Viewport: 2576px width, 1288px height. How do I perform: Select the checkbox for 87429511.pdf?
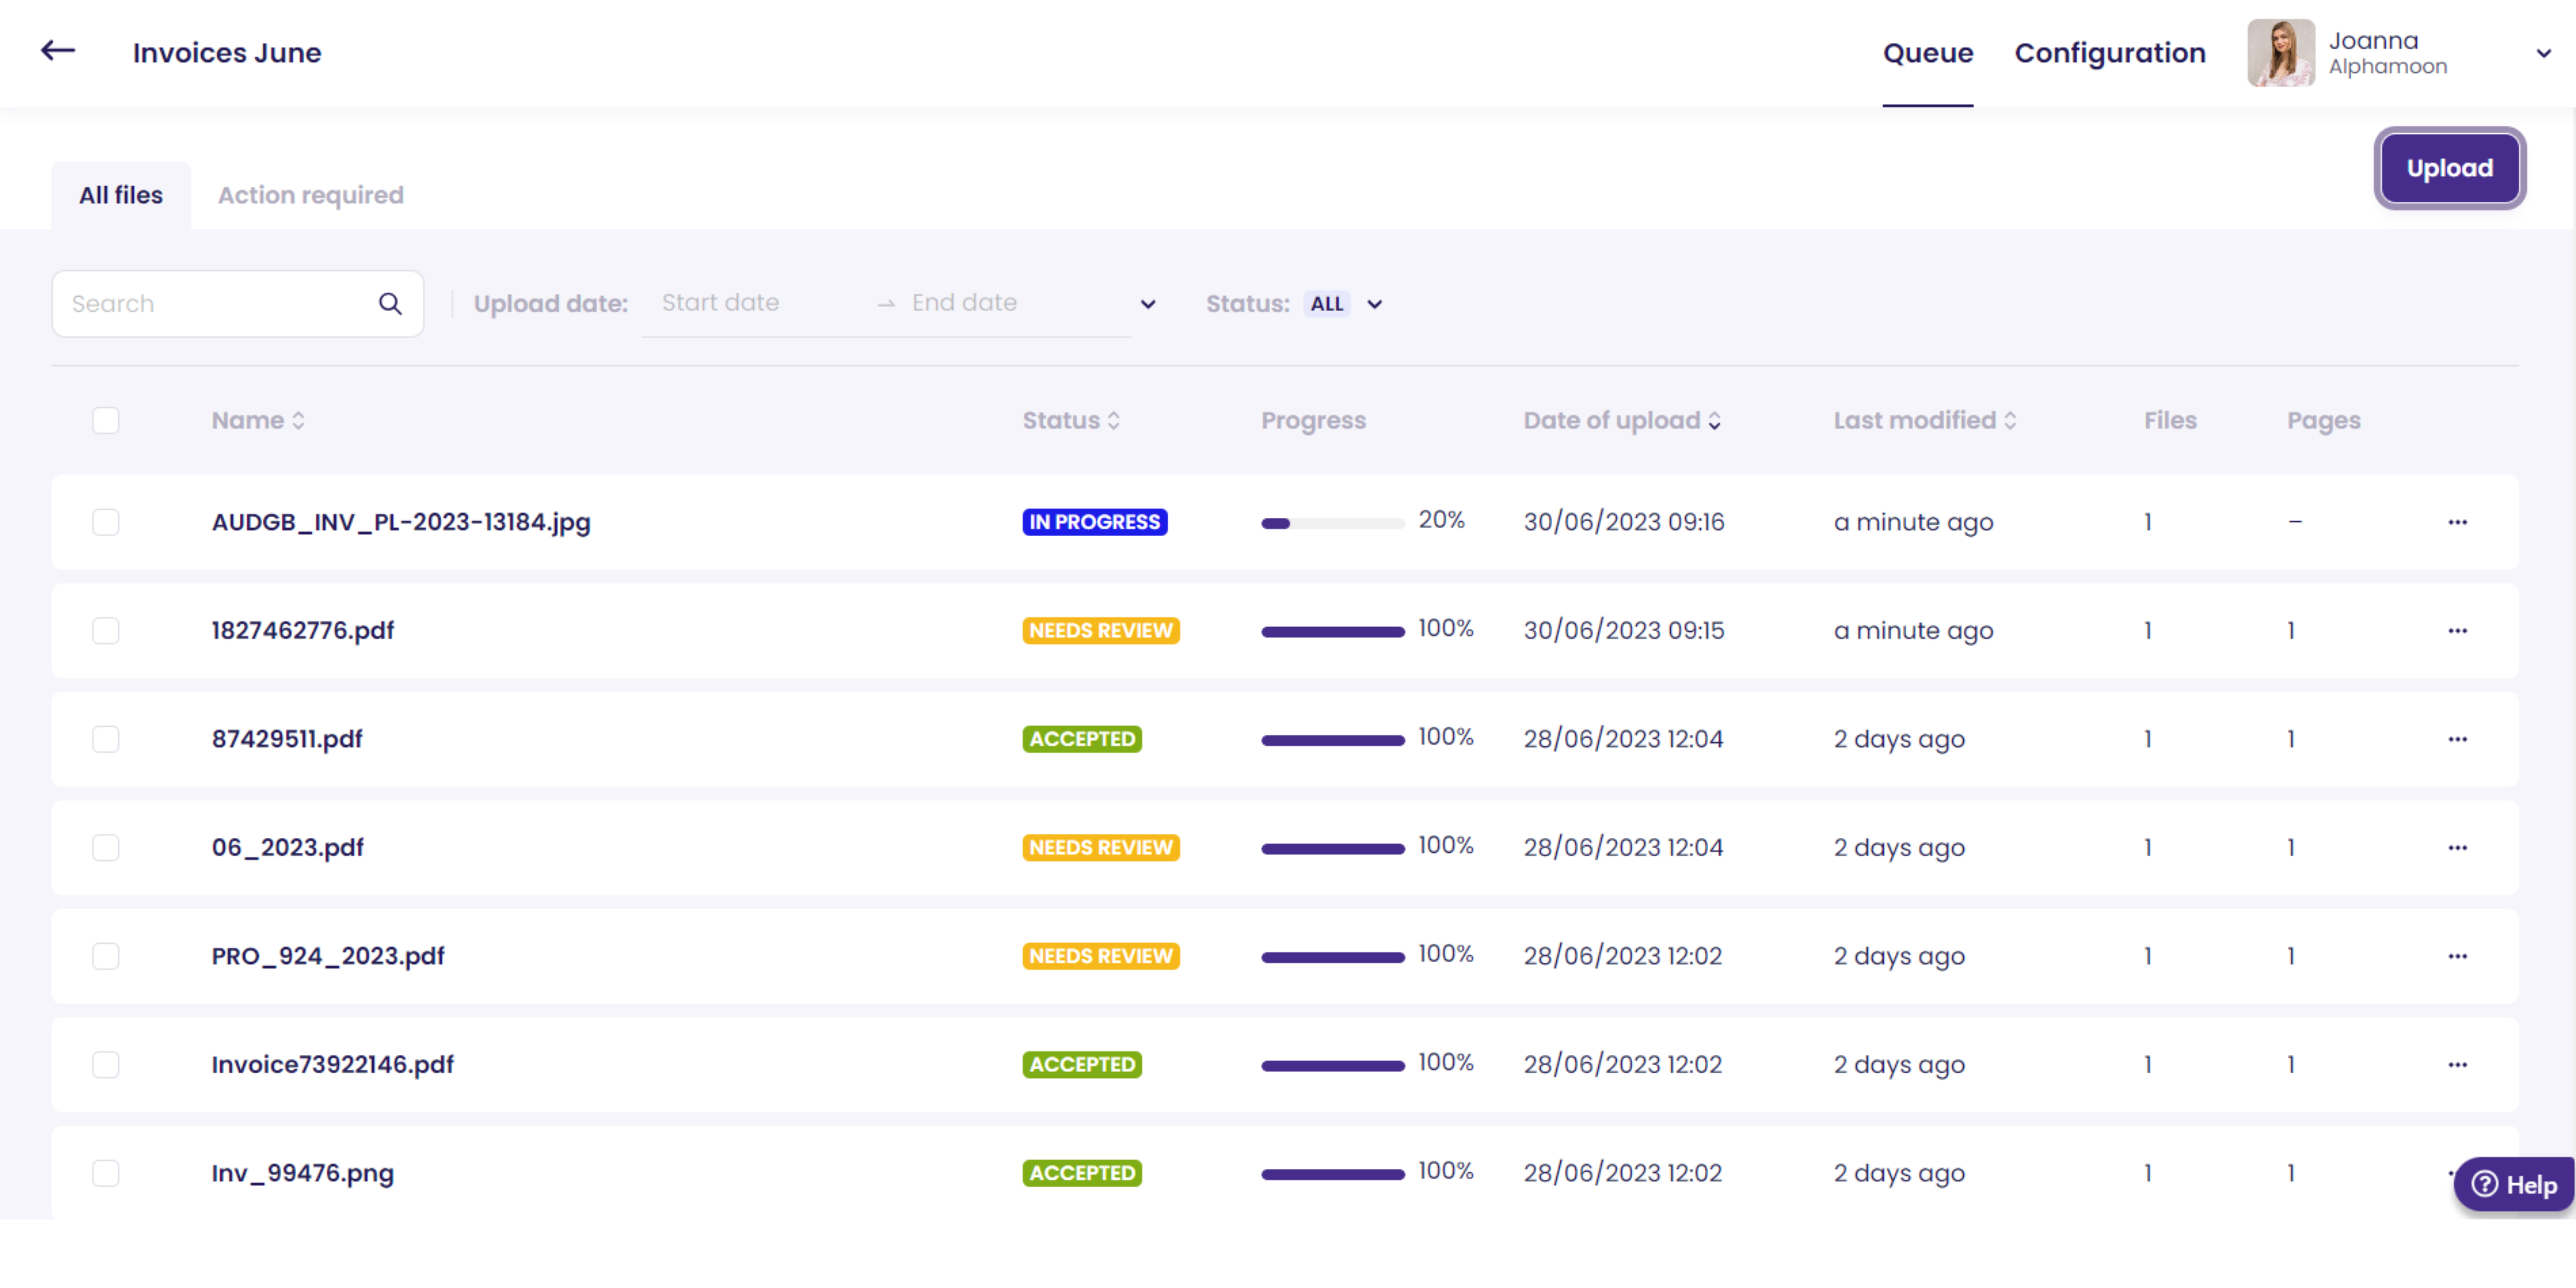pyautogui.click(x=105, y=739)
